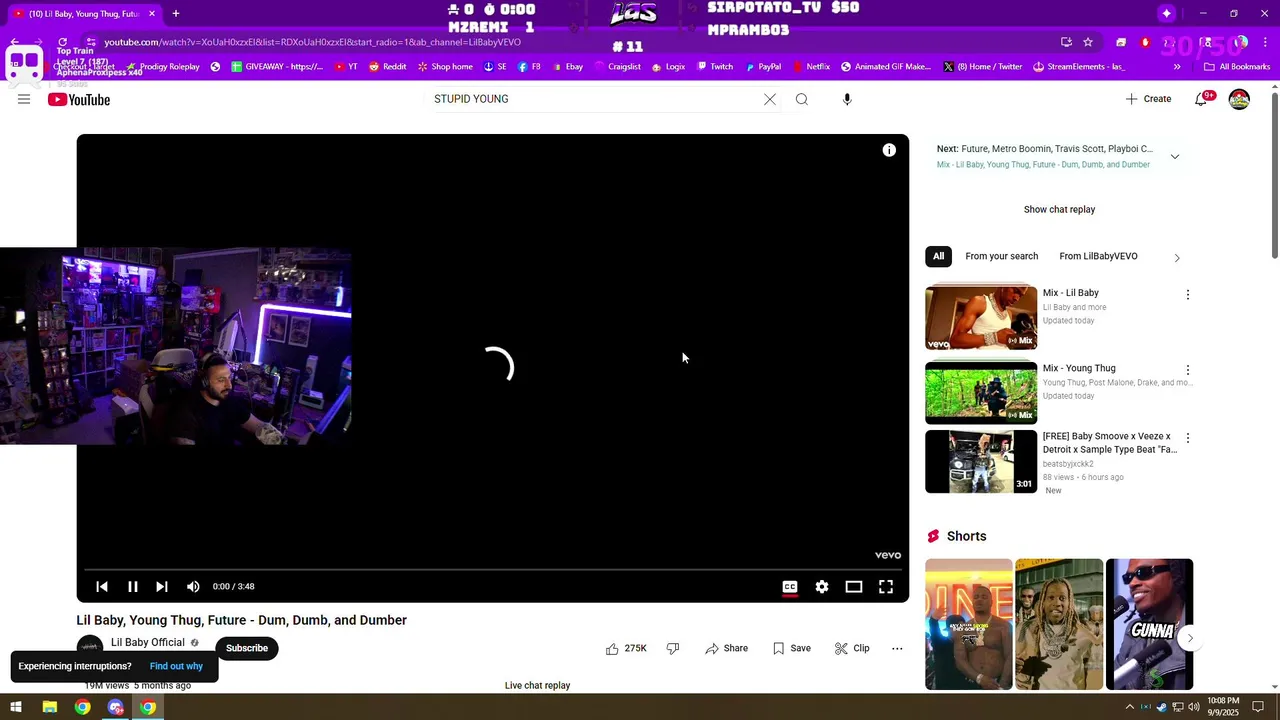Viewport: 1280px width, 720px height.
Task: Open the video info card icon
Action: 889,150
